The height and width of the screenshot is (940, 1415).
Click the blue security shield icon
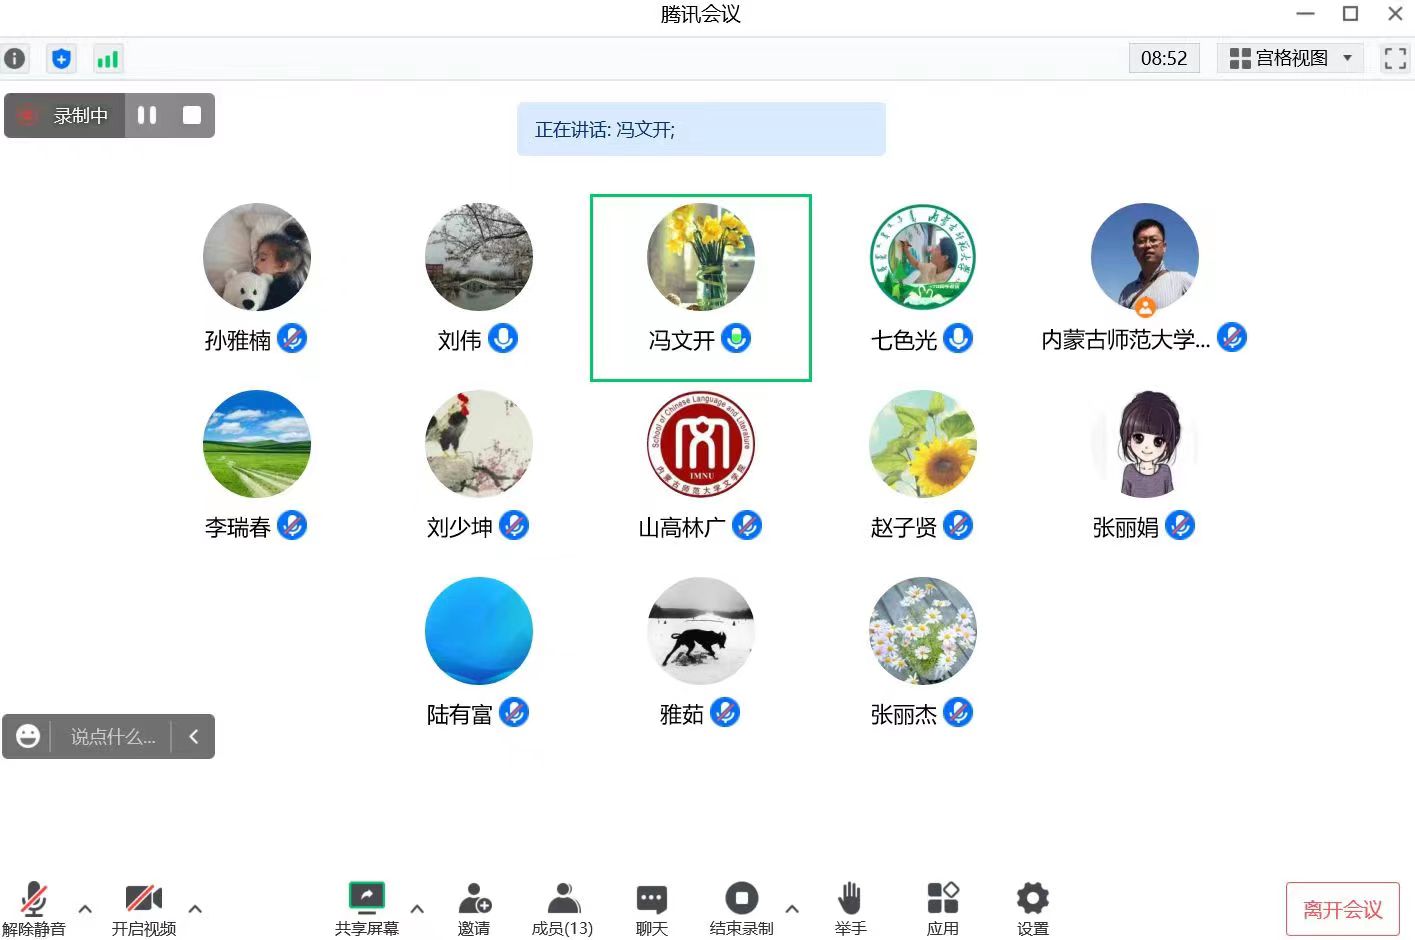coord(61,59)
